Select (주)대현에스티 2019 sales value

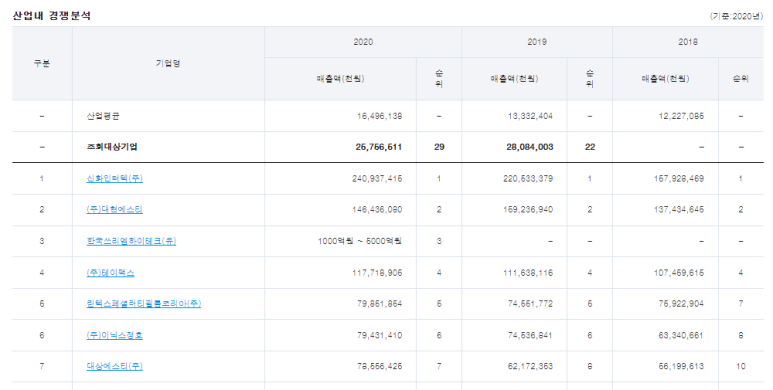click(528, 210)
